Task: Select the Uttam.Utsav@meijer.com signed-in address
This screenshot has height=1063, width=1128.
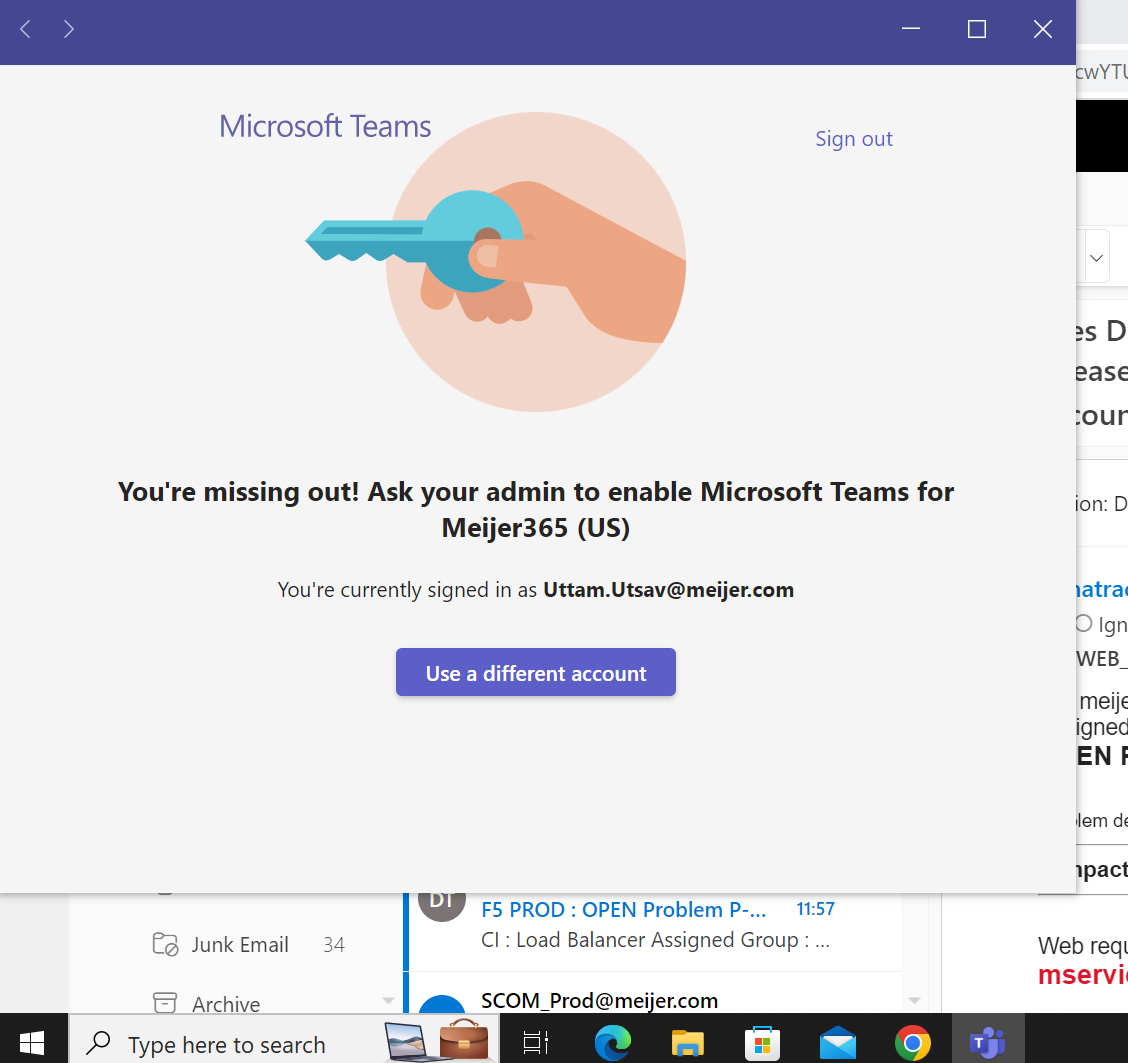Action: [668, 590]
